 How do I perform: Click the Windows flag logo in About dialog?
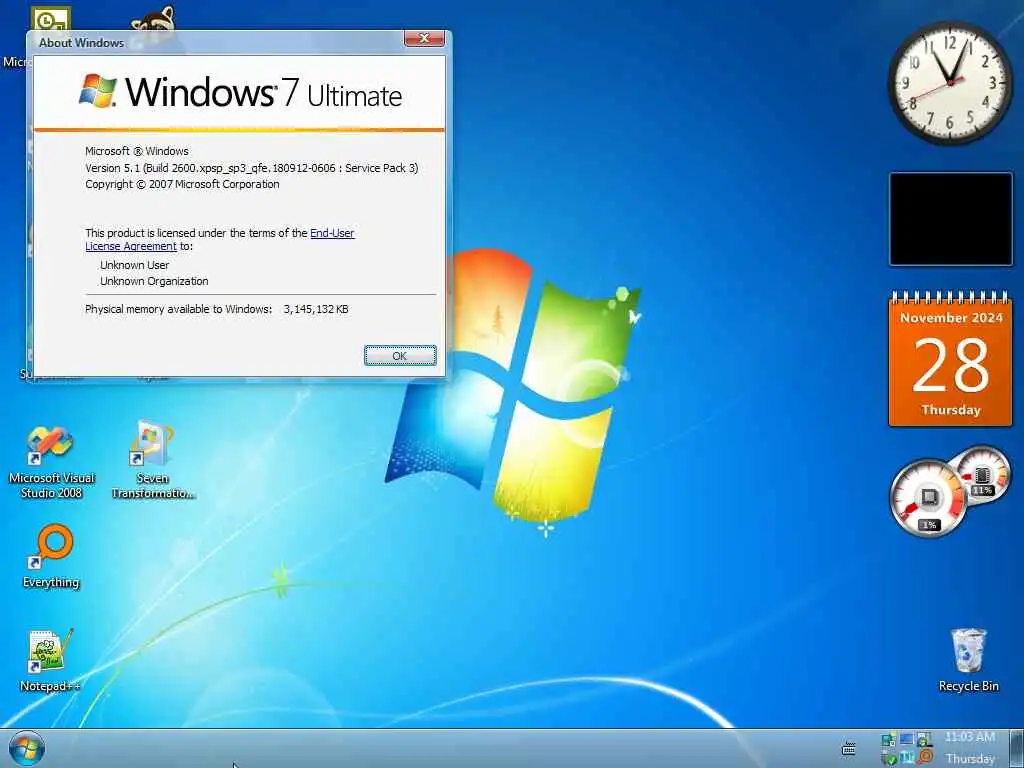tap(98, 91)
